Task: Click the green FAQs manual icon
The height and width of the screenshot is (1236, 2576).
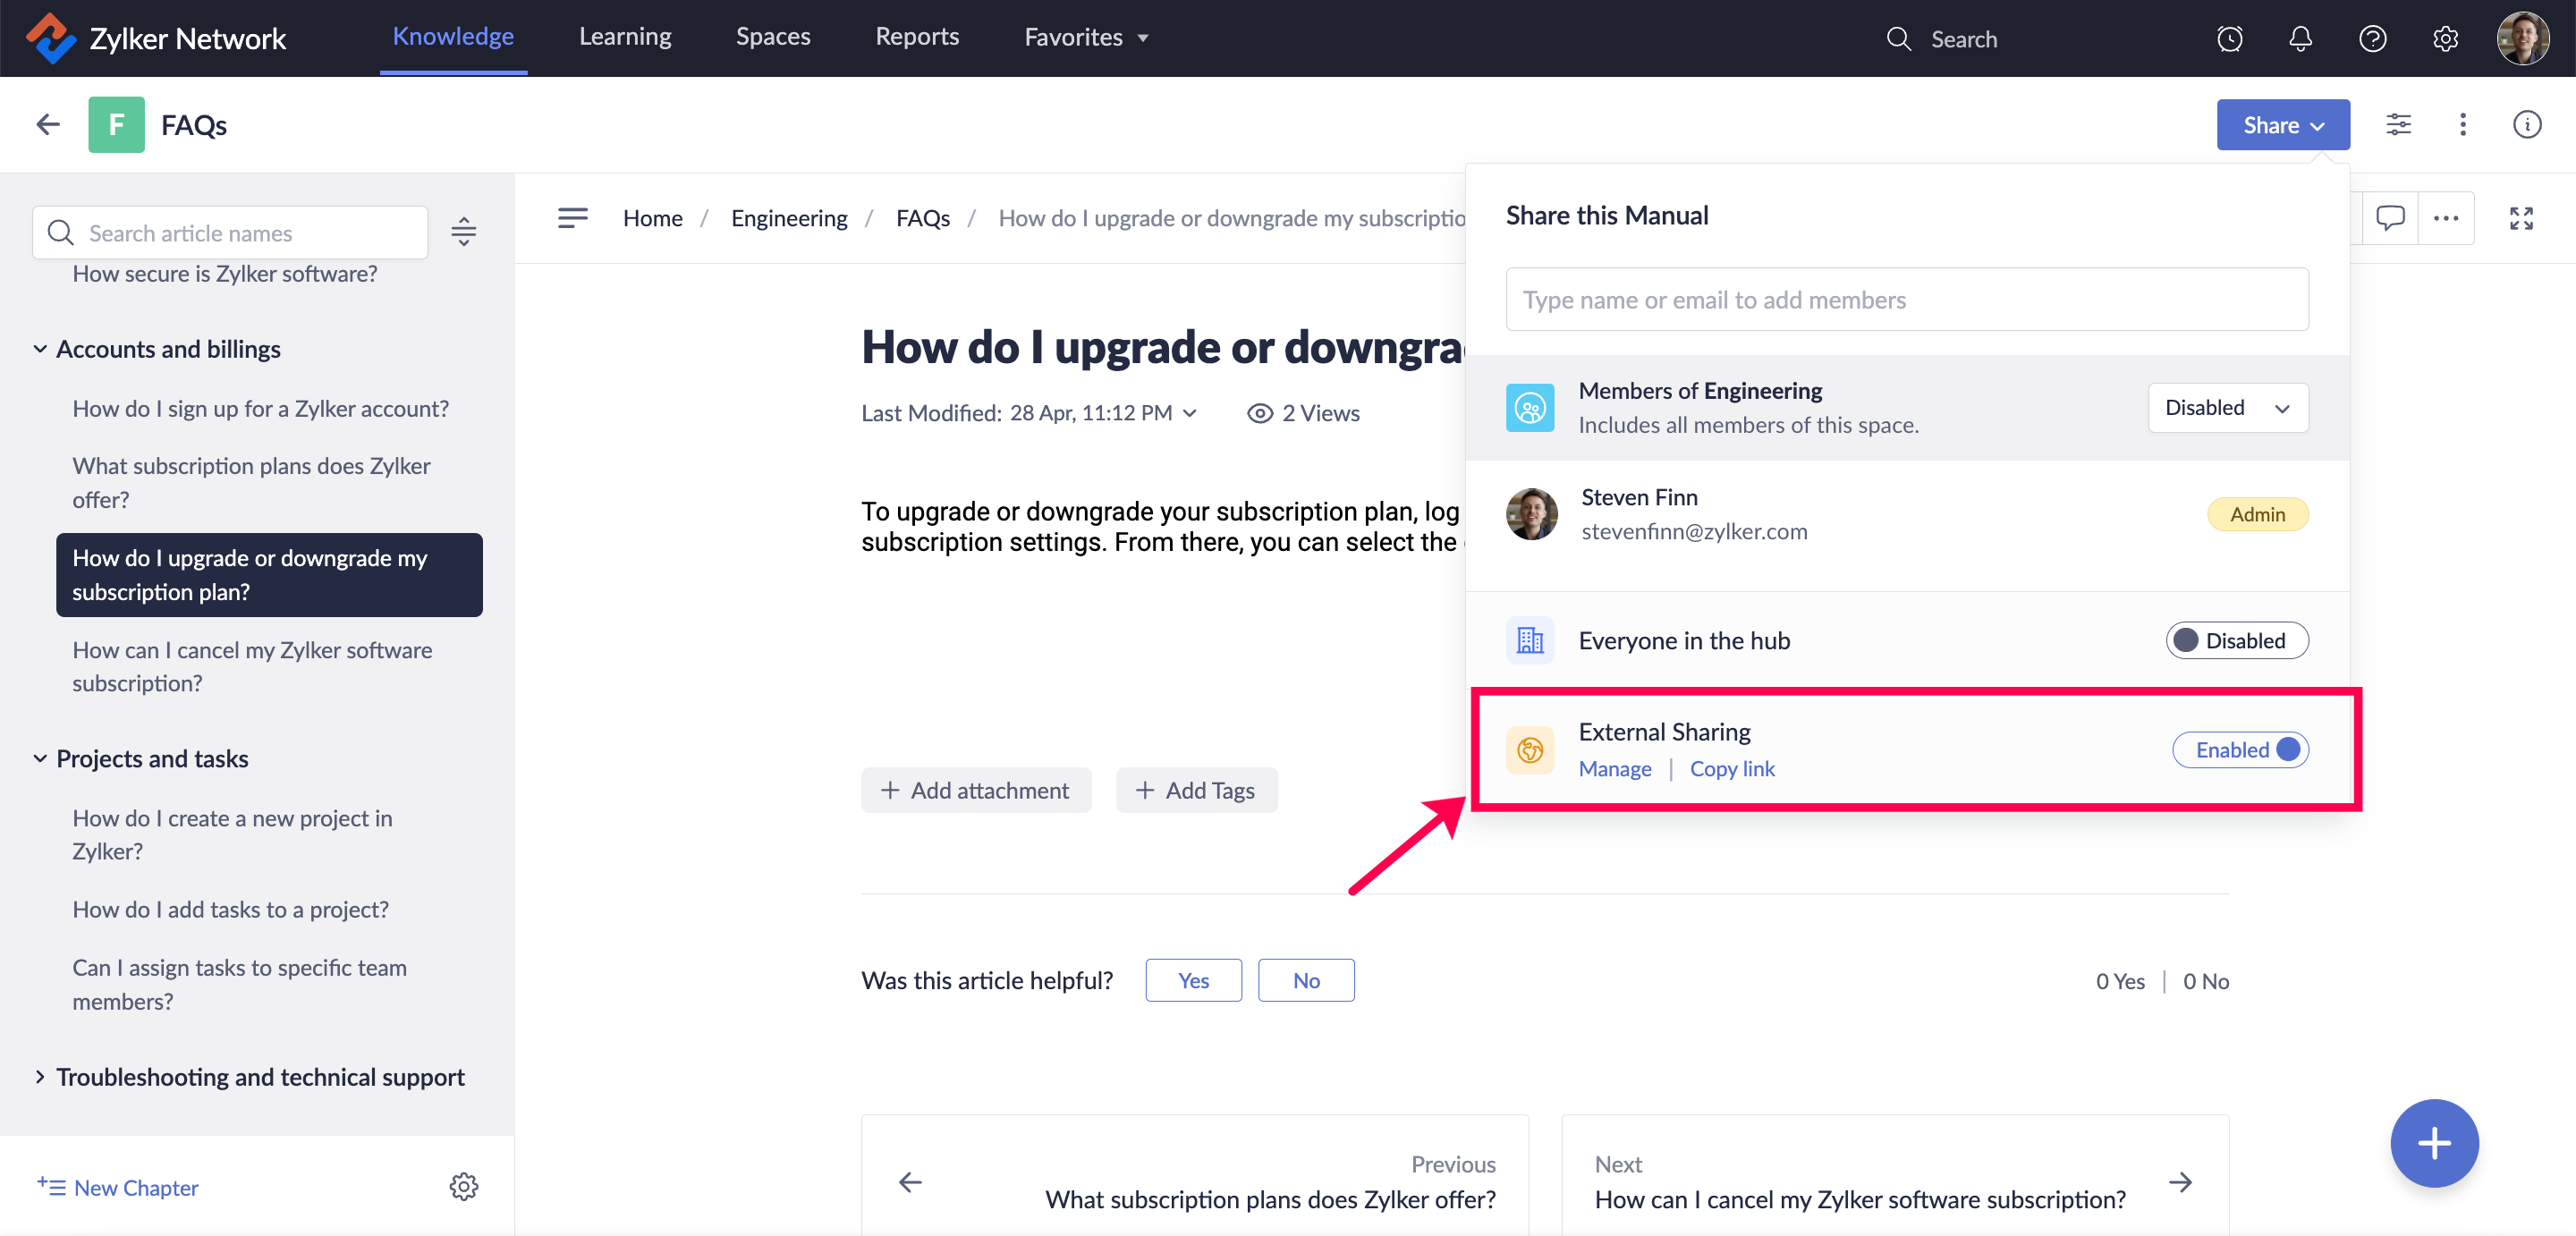Action: click(116, 124)
